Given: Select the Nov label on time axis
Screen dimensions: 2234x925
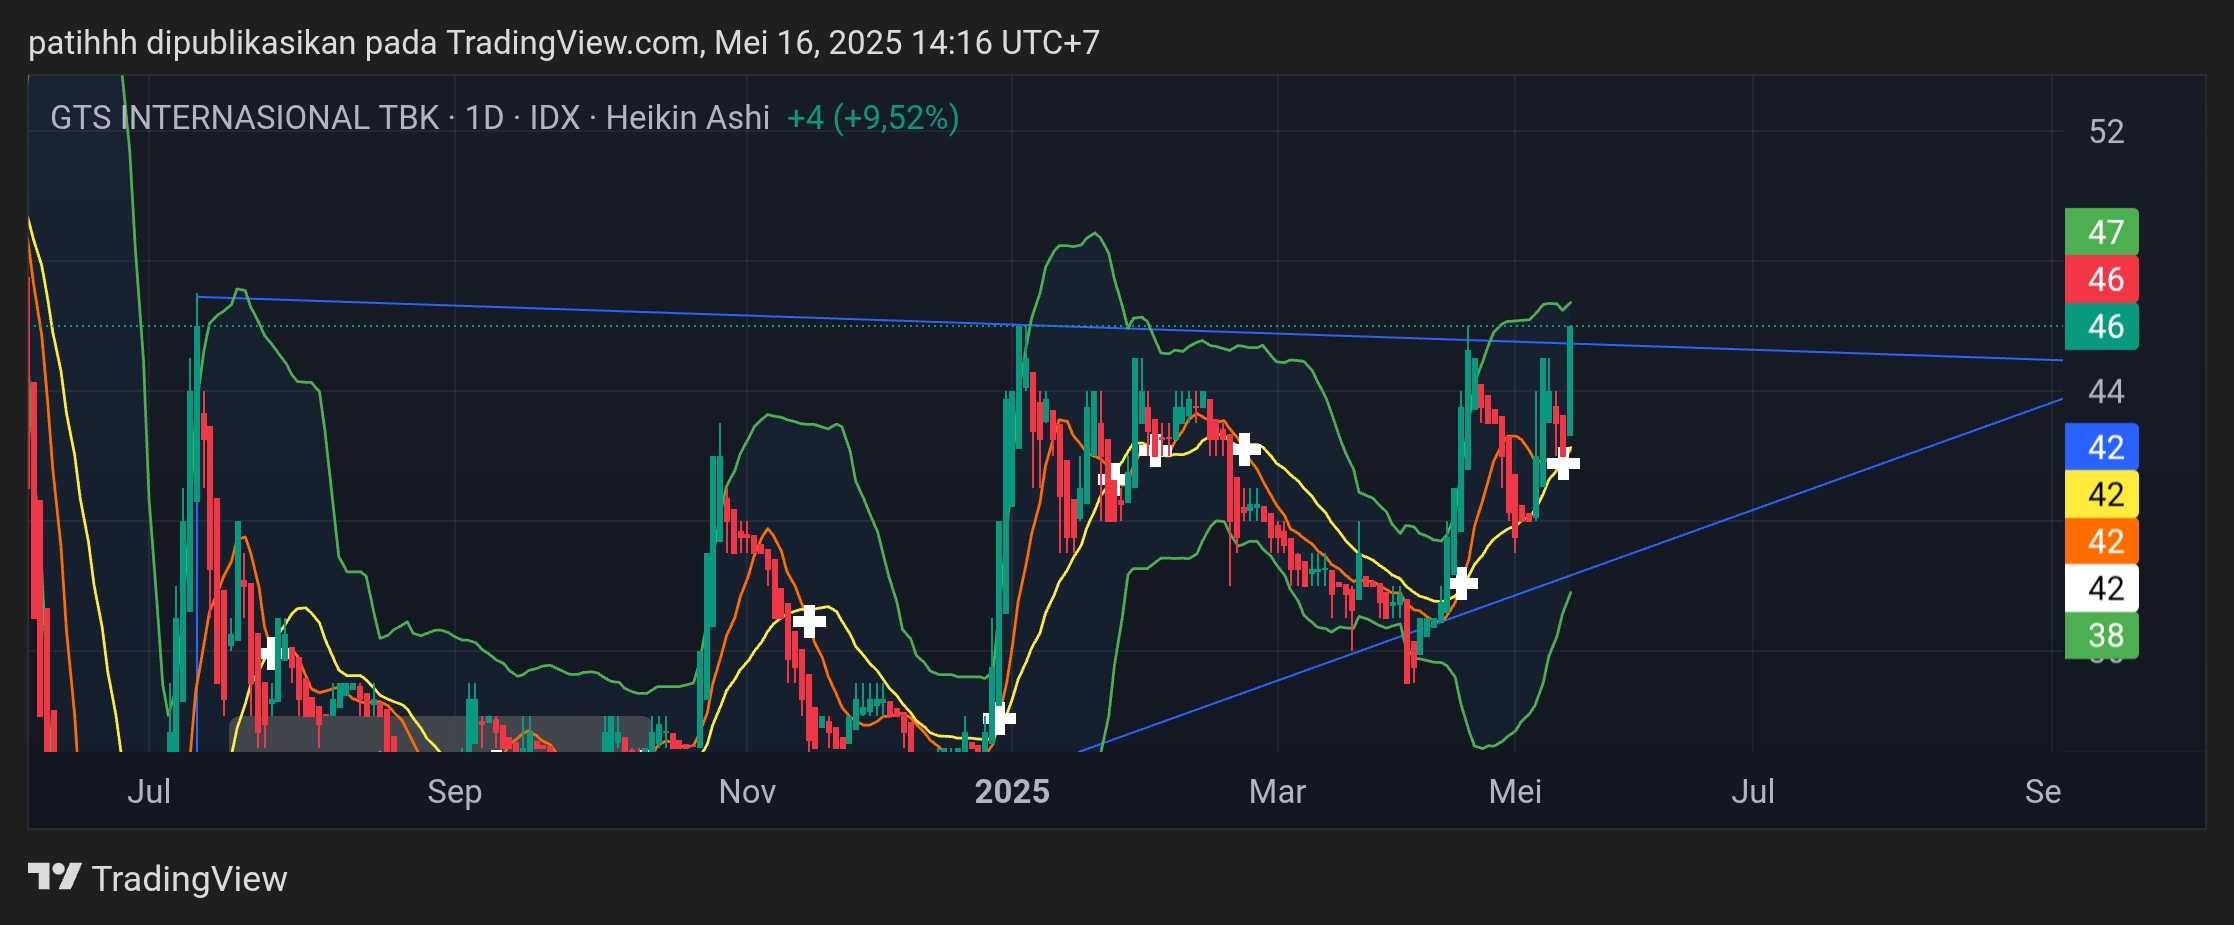Looking at the screenshot, I should (747, 792).
